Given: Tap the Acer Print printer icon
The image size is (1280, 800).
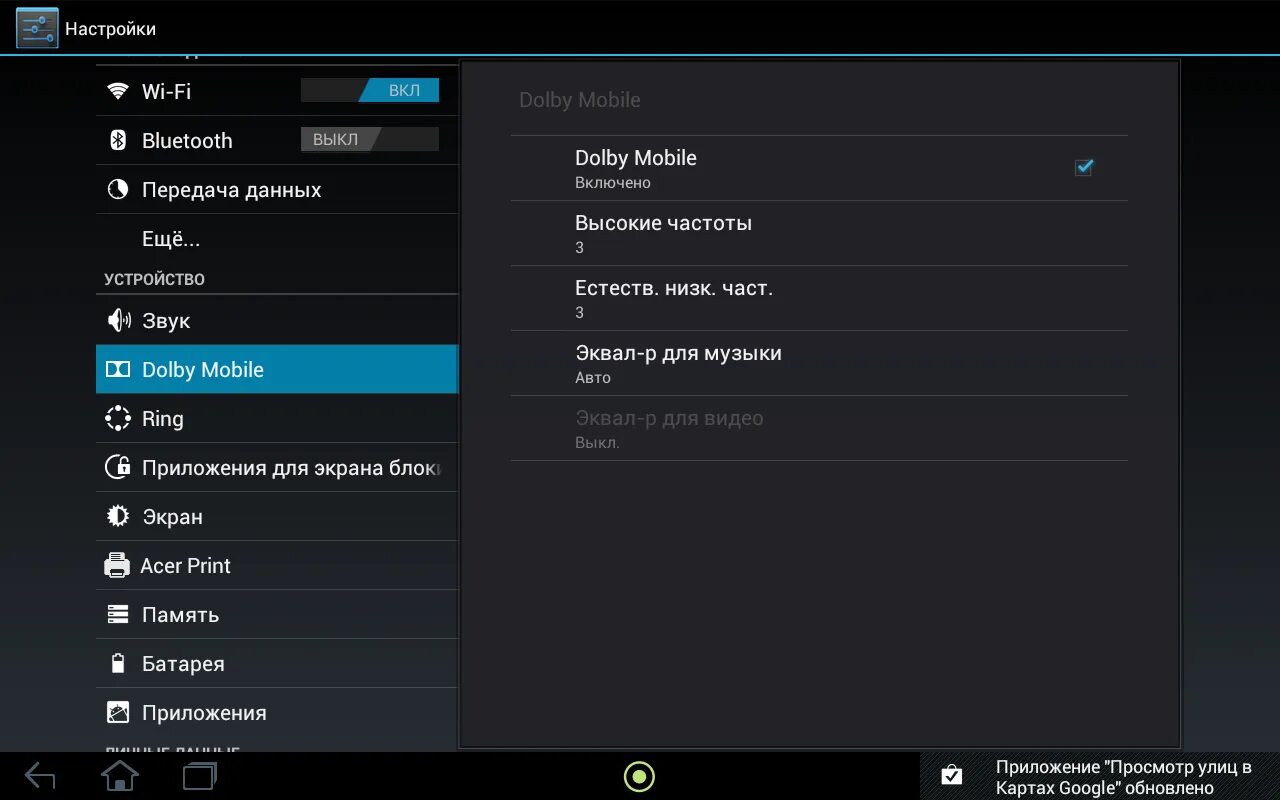Looking at the screenshot, I should (117, 565).
